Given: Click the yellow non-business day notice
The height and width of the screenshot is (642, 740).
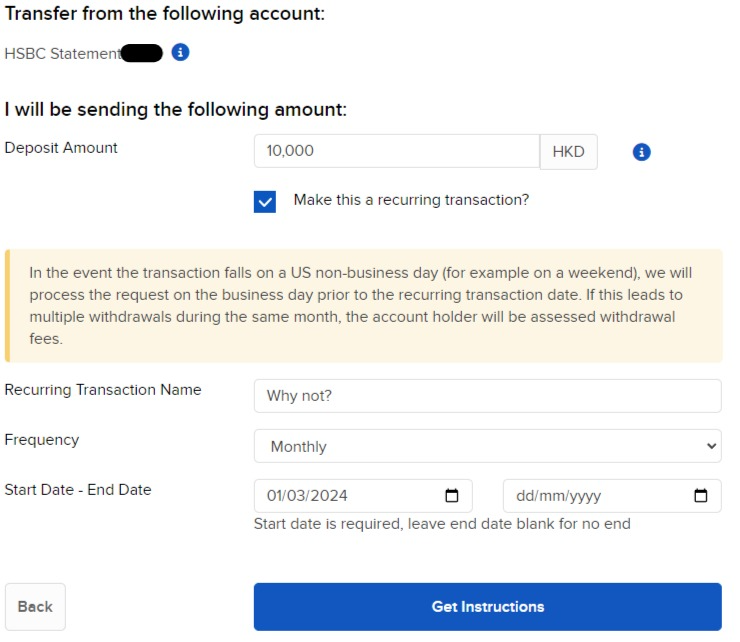Looking at the screenshot, I should [x=363, y=306].
